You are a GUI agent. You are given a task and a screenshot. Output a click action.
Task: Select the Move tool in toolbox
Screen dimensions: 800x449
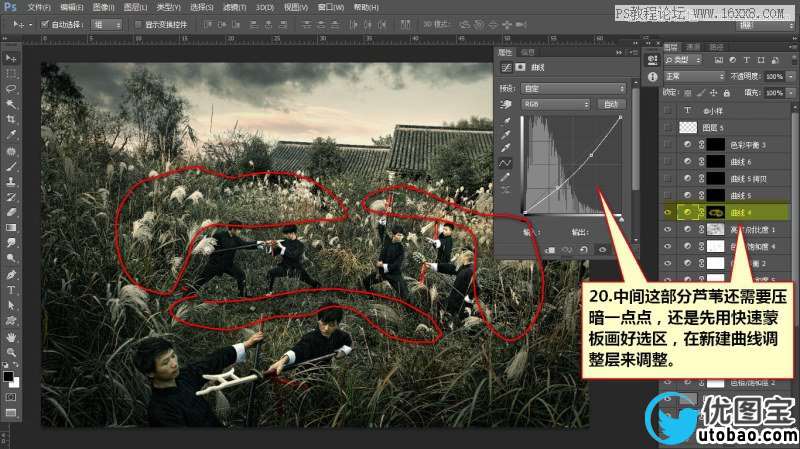pos(11,58)
